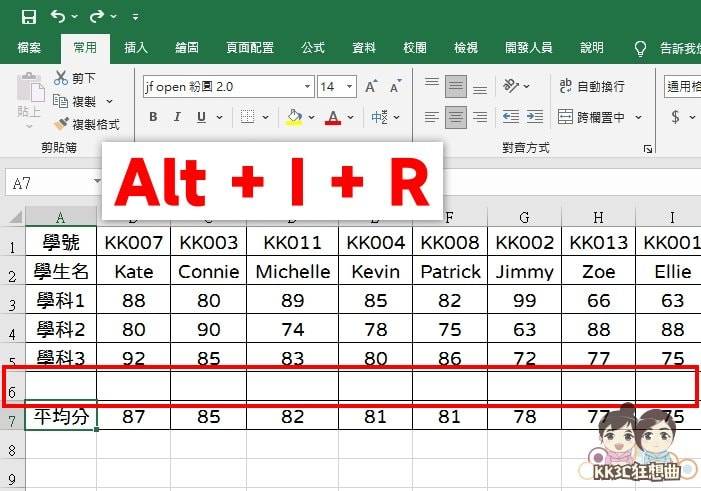701x491 pixels.
Task: Click the Cut (剪下) scissors icon
Action: tap(62, 77)
